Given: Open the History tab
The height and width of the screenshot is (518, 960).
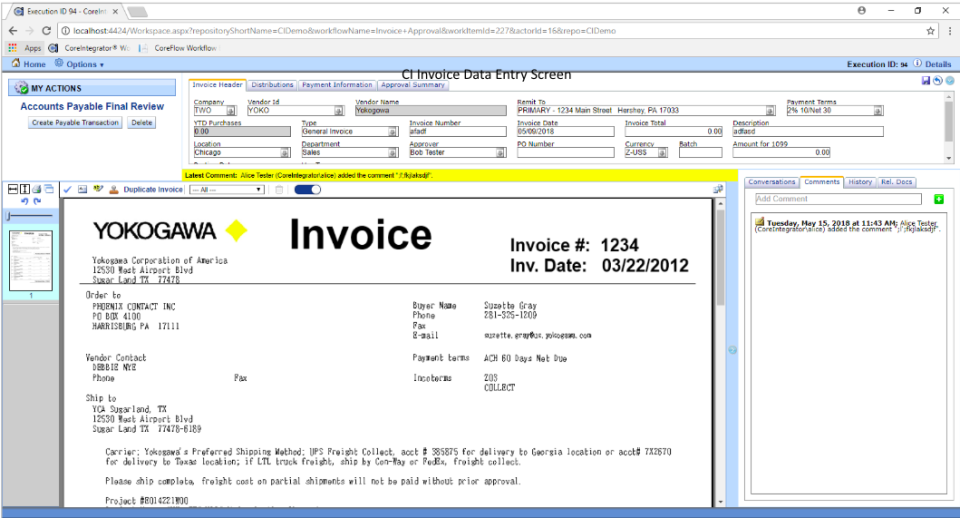Looking at the screenshot, I should [860, 182].
